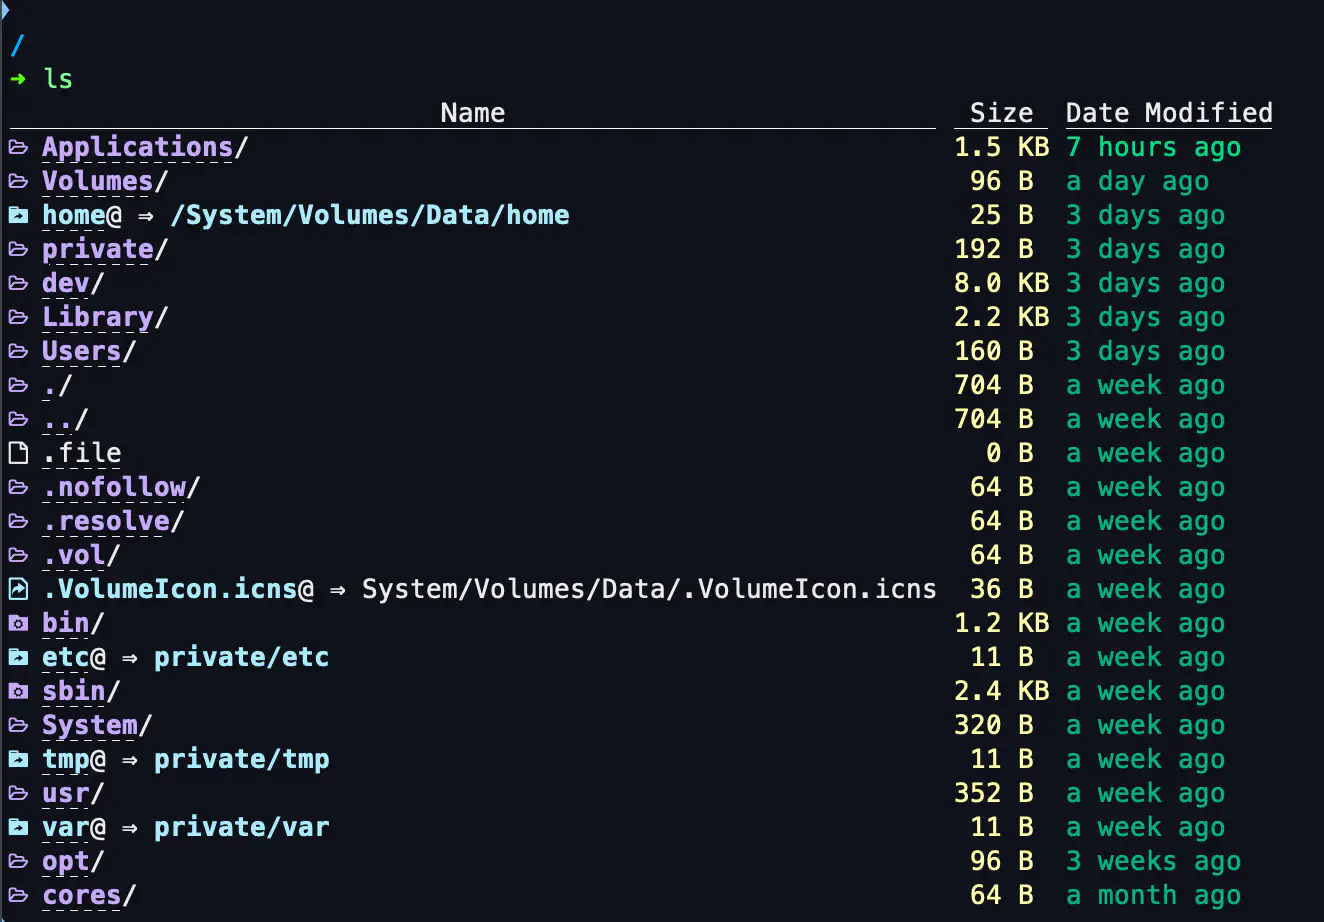Click the file icon next to .file
Viewport: 1324px width, 922px height.
(18, 454)
